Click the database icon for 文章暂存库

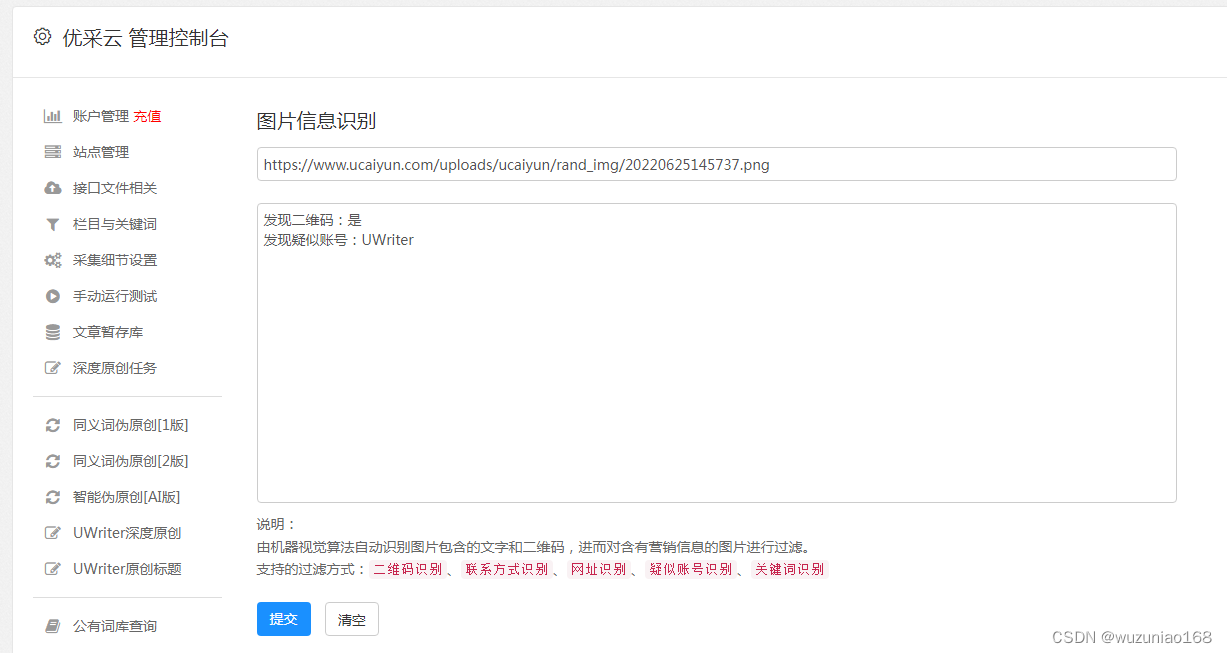53,331
